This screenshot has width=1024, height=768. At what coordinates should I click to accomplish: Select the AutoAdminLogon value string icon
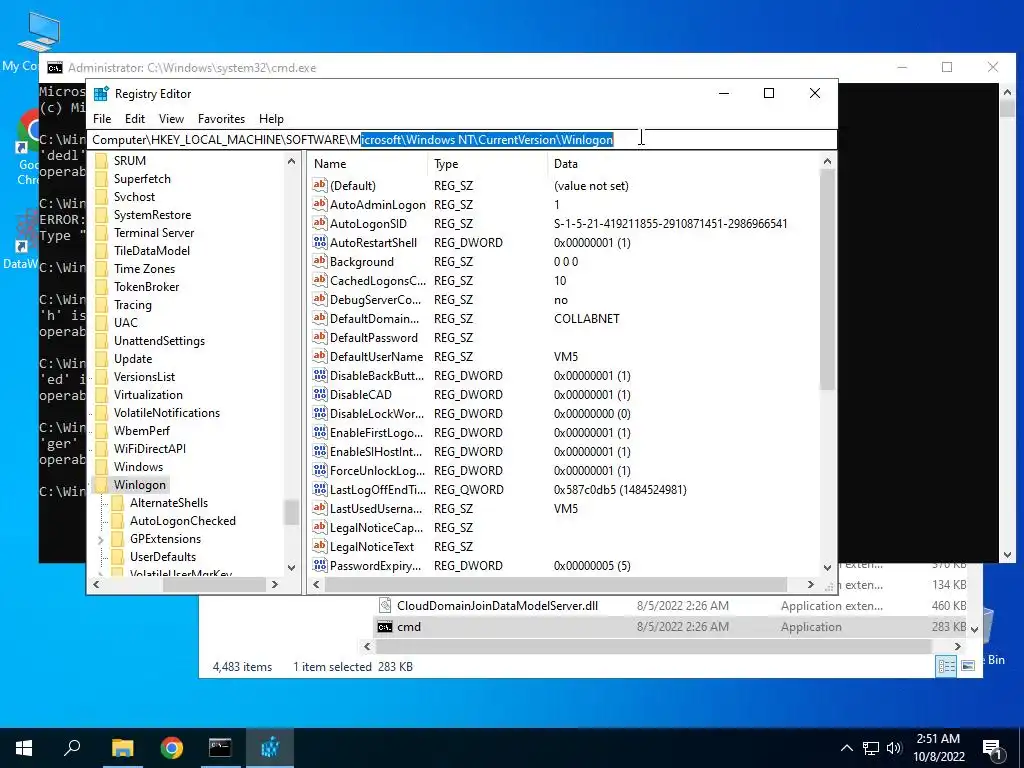[x=319, y=204]
